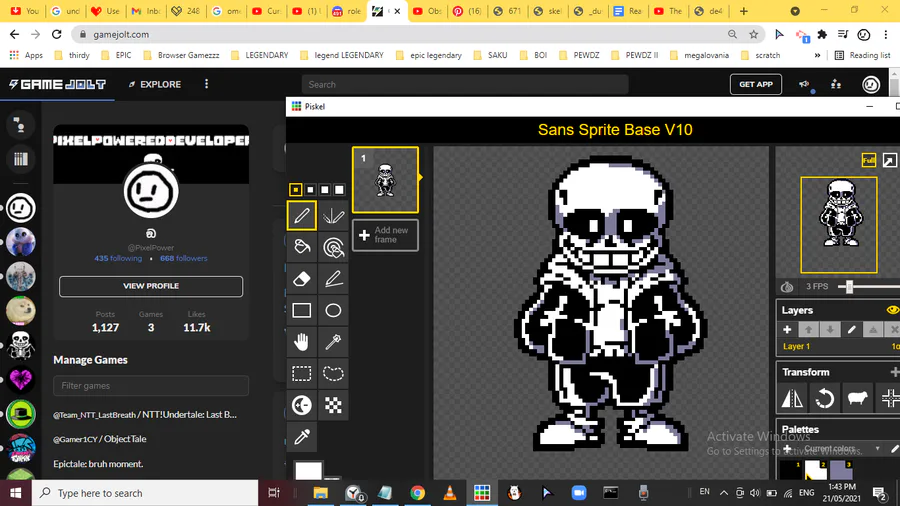Screen dimensions: 900x506
Task: Select the Paint Bucket tool
Action: point(301,247)
